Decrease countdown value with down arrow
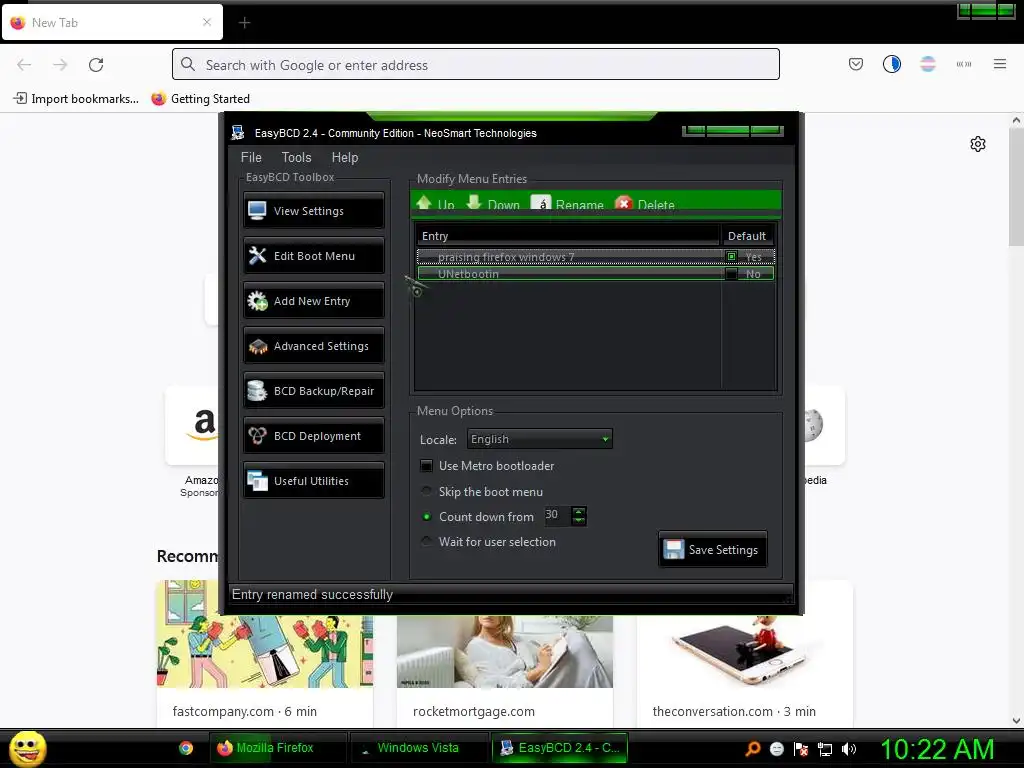The height and width of the screenshot is (768, 1024). [x=579, y=520]
